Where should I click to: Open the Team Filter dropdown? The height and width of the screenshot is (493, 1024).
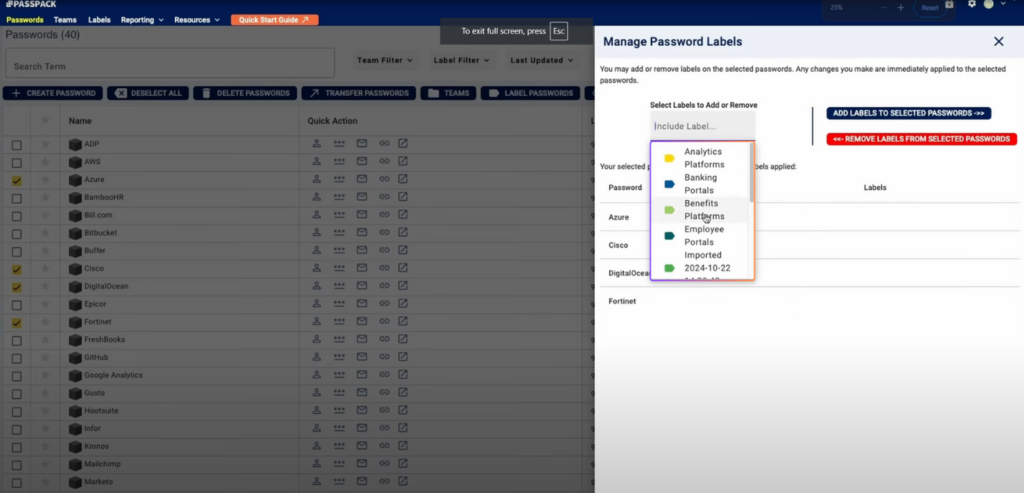coord(385,60)
